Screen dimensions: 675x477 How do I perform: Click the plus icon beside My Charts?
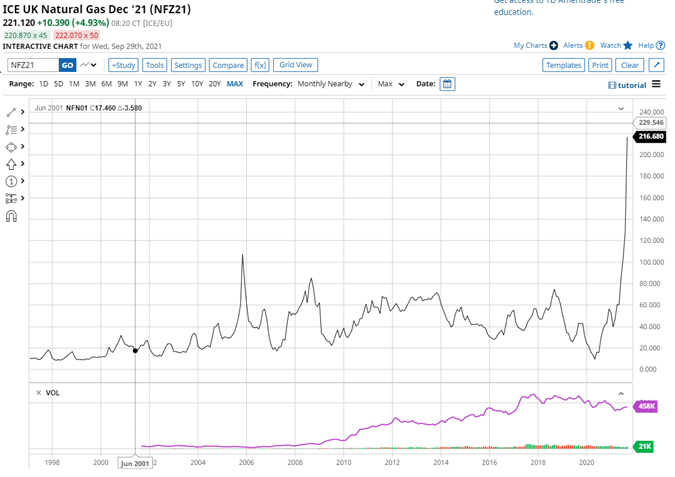pos(554,45)
